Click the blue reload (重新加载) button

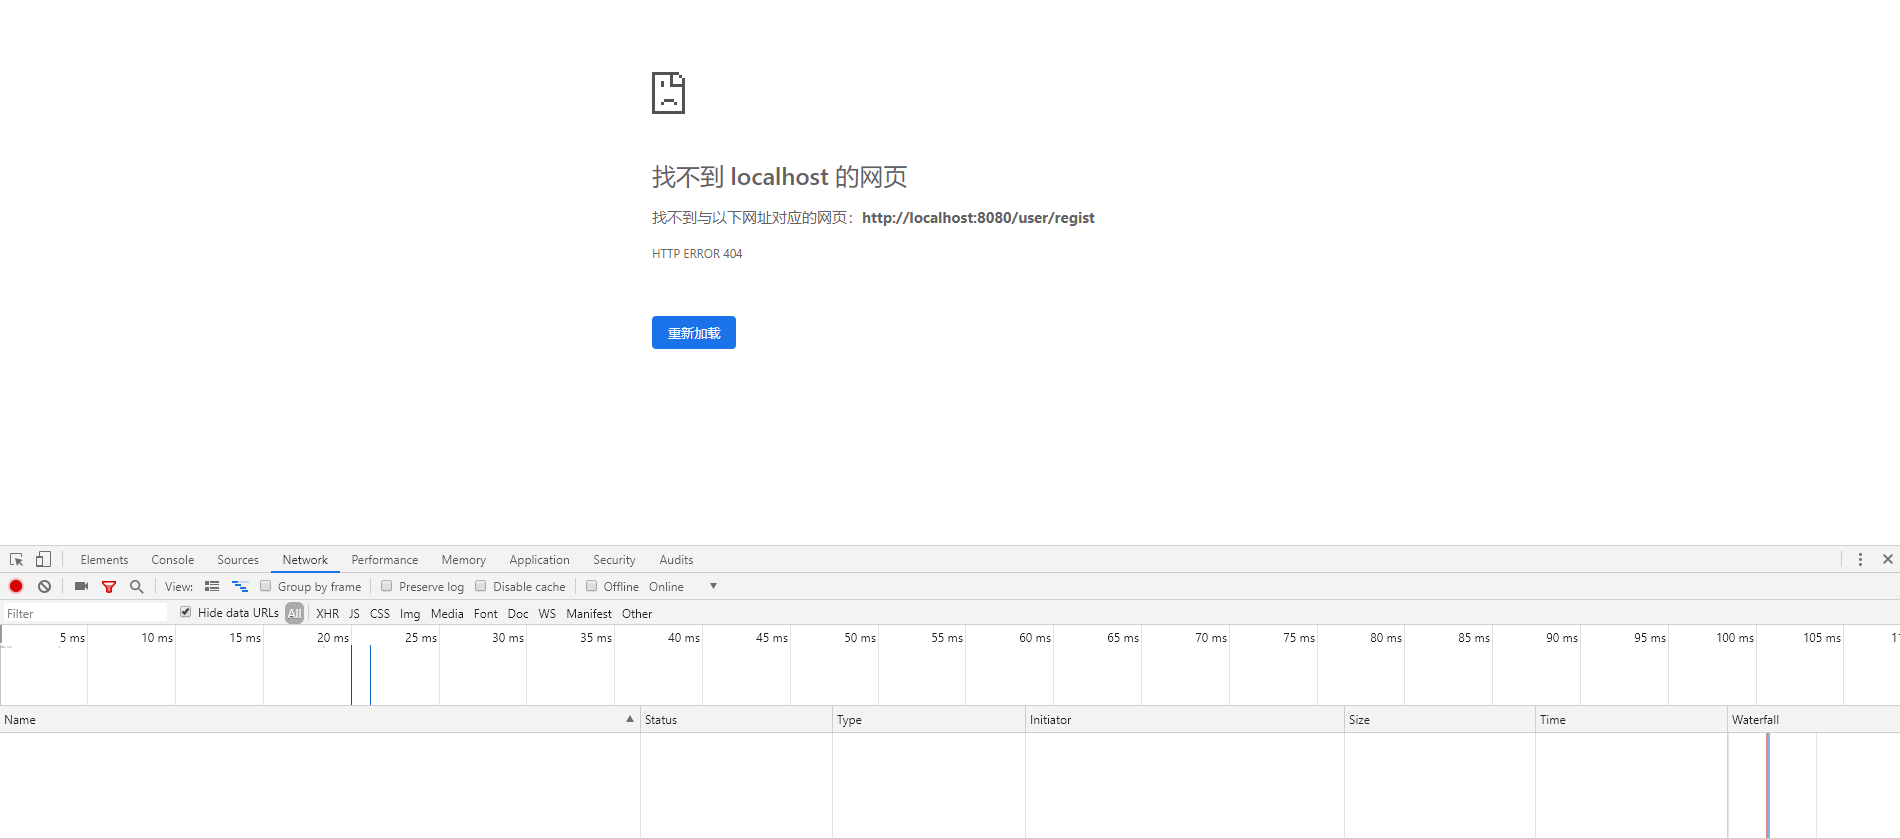pyautogui.click(x=694, y=333)
